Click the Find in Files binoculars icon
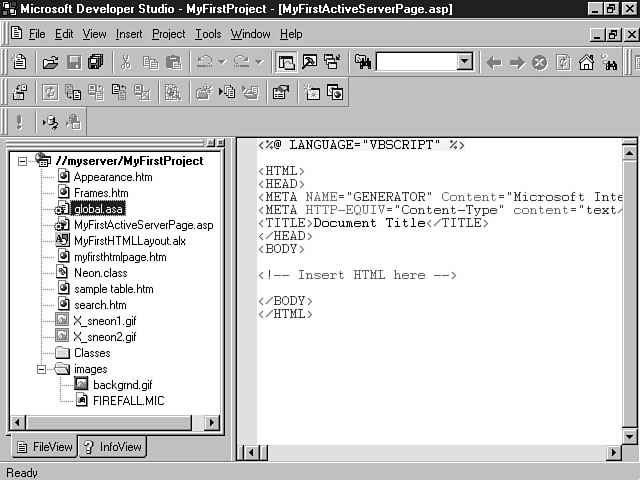The image size is (640, 480). 362,62
